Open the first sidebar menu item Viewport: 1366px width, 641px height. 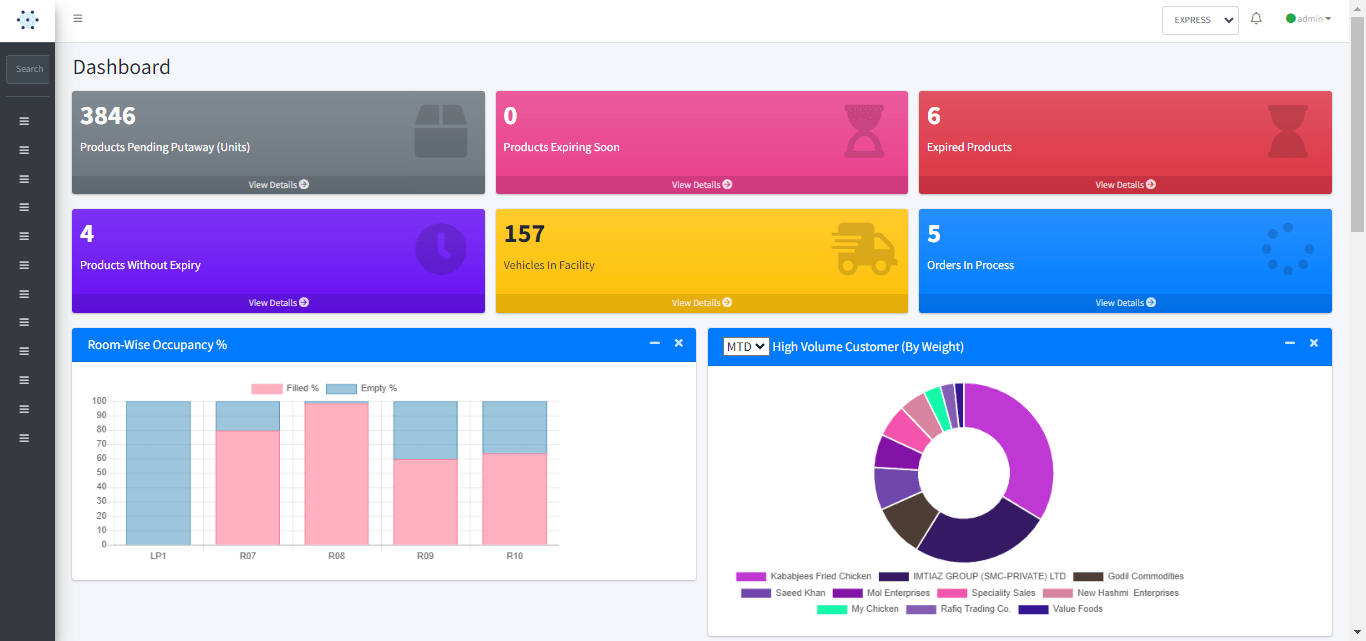[x=24, y=121]
